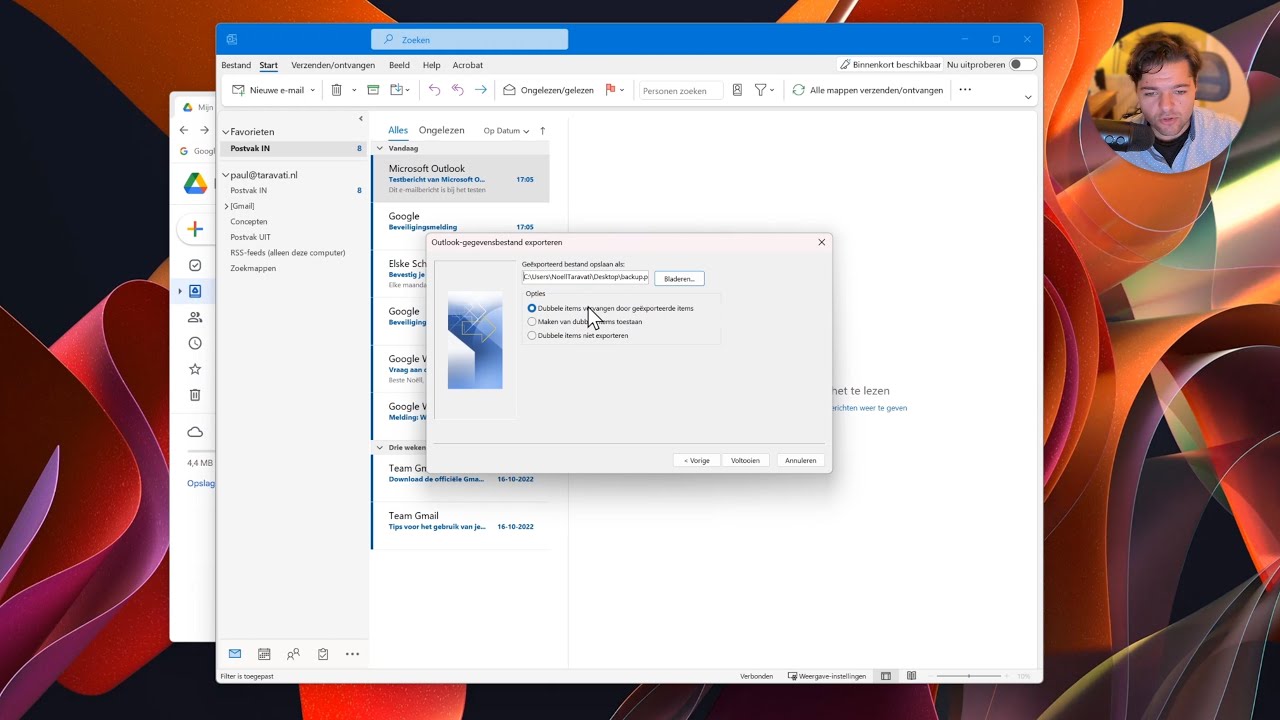Open the Concepten folder
Screen dimensions: 1280x720
point(249,222)
